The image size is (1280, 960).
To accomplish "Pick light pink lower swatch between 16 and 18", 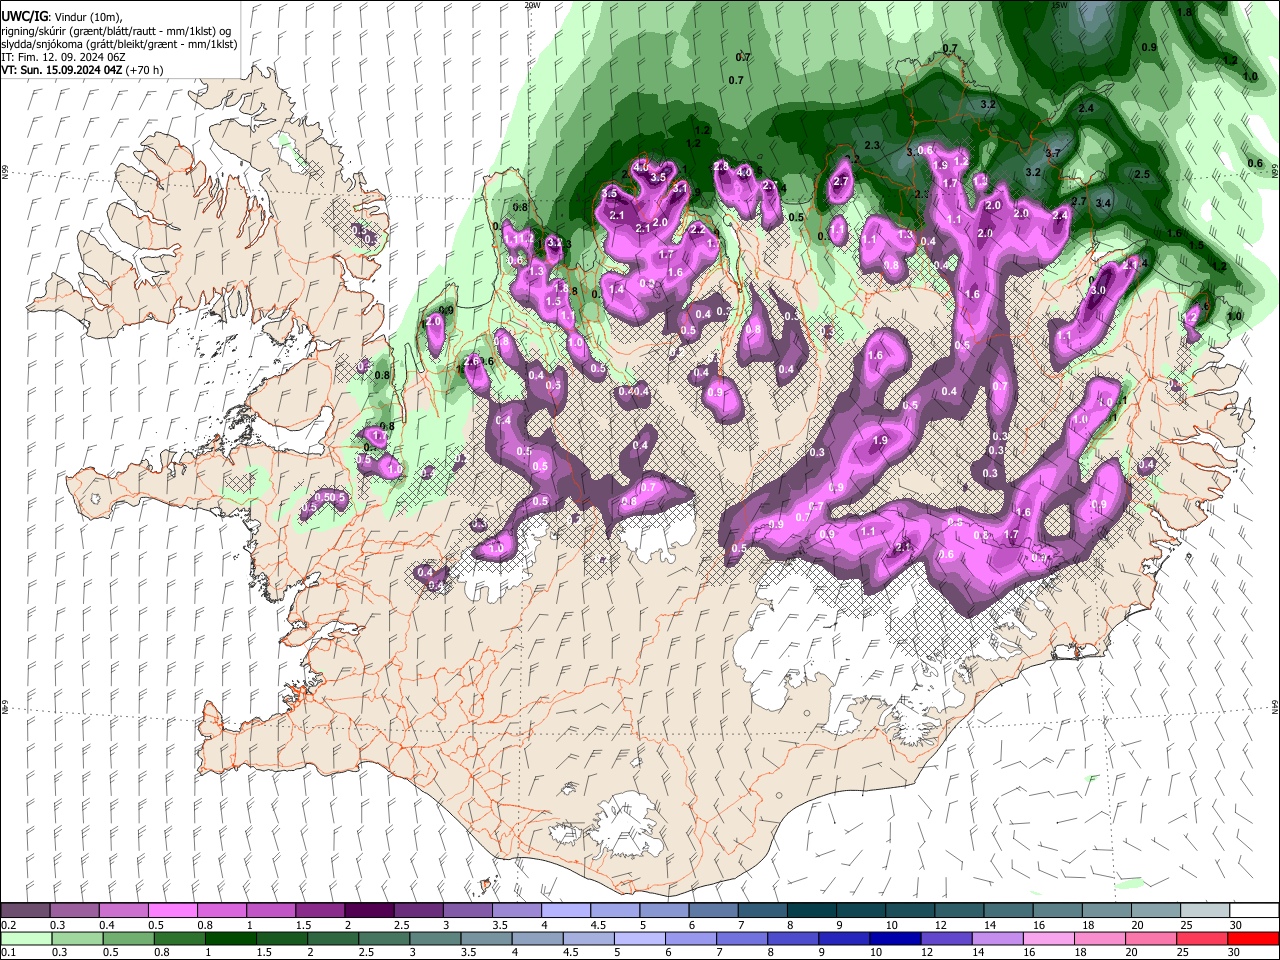I will click(1050, 939).
